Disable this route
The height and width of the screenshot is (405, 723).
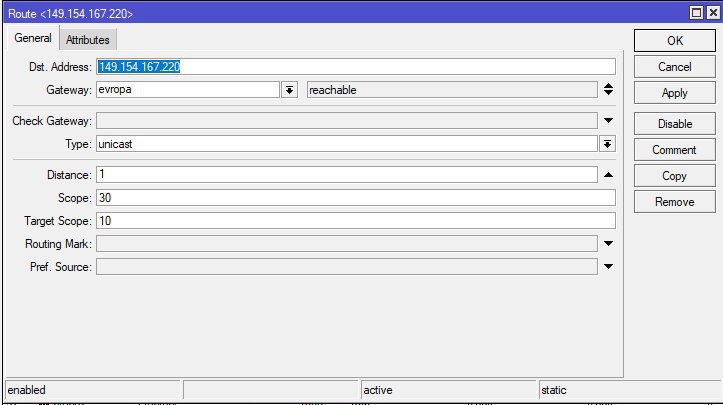pyautogui.click(x=675, y=124)
